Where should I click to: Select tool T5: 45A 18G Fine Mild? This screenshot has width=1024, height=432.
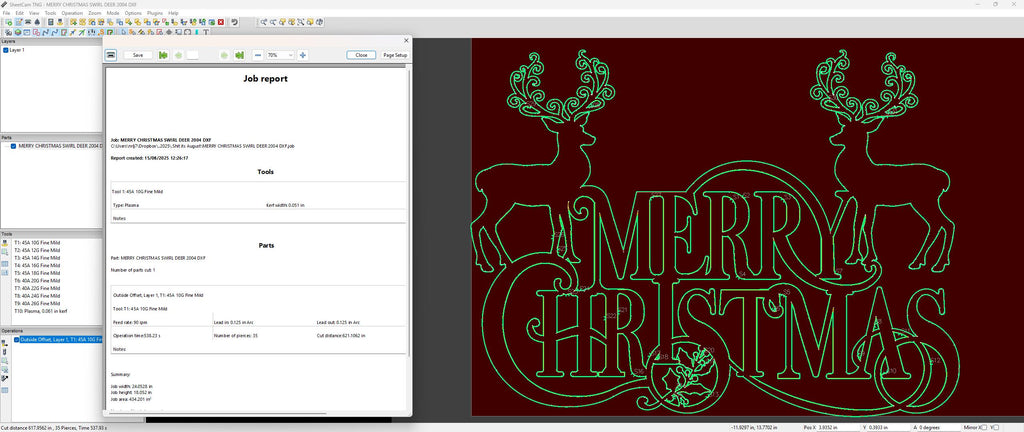click(37, 273)
